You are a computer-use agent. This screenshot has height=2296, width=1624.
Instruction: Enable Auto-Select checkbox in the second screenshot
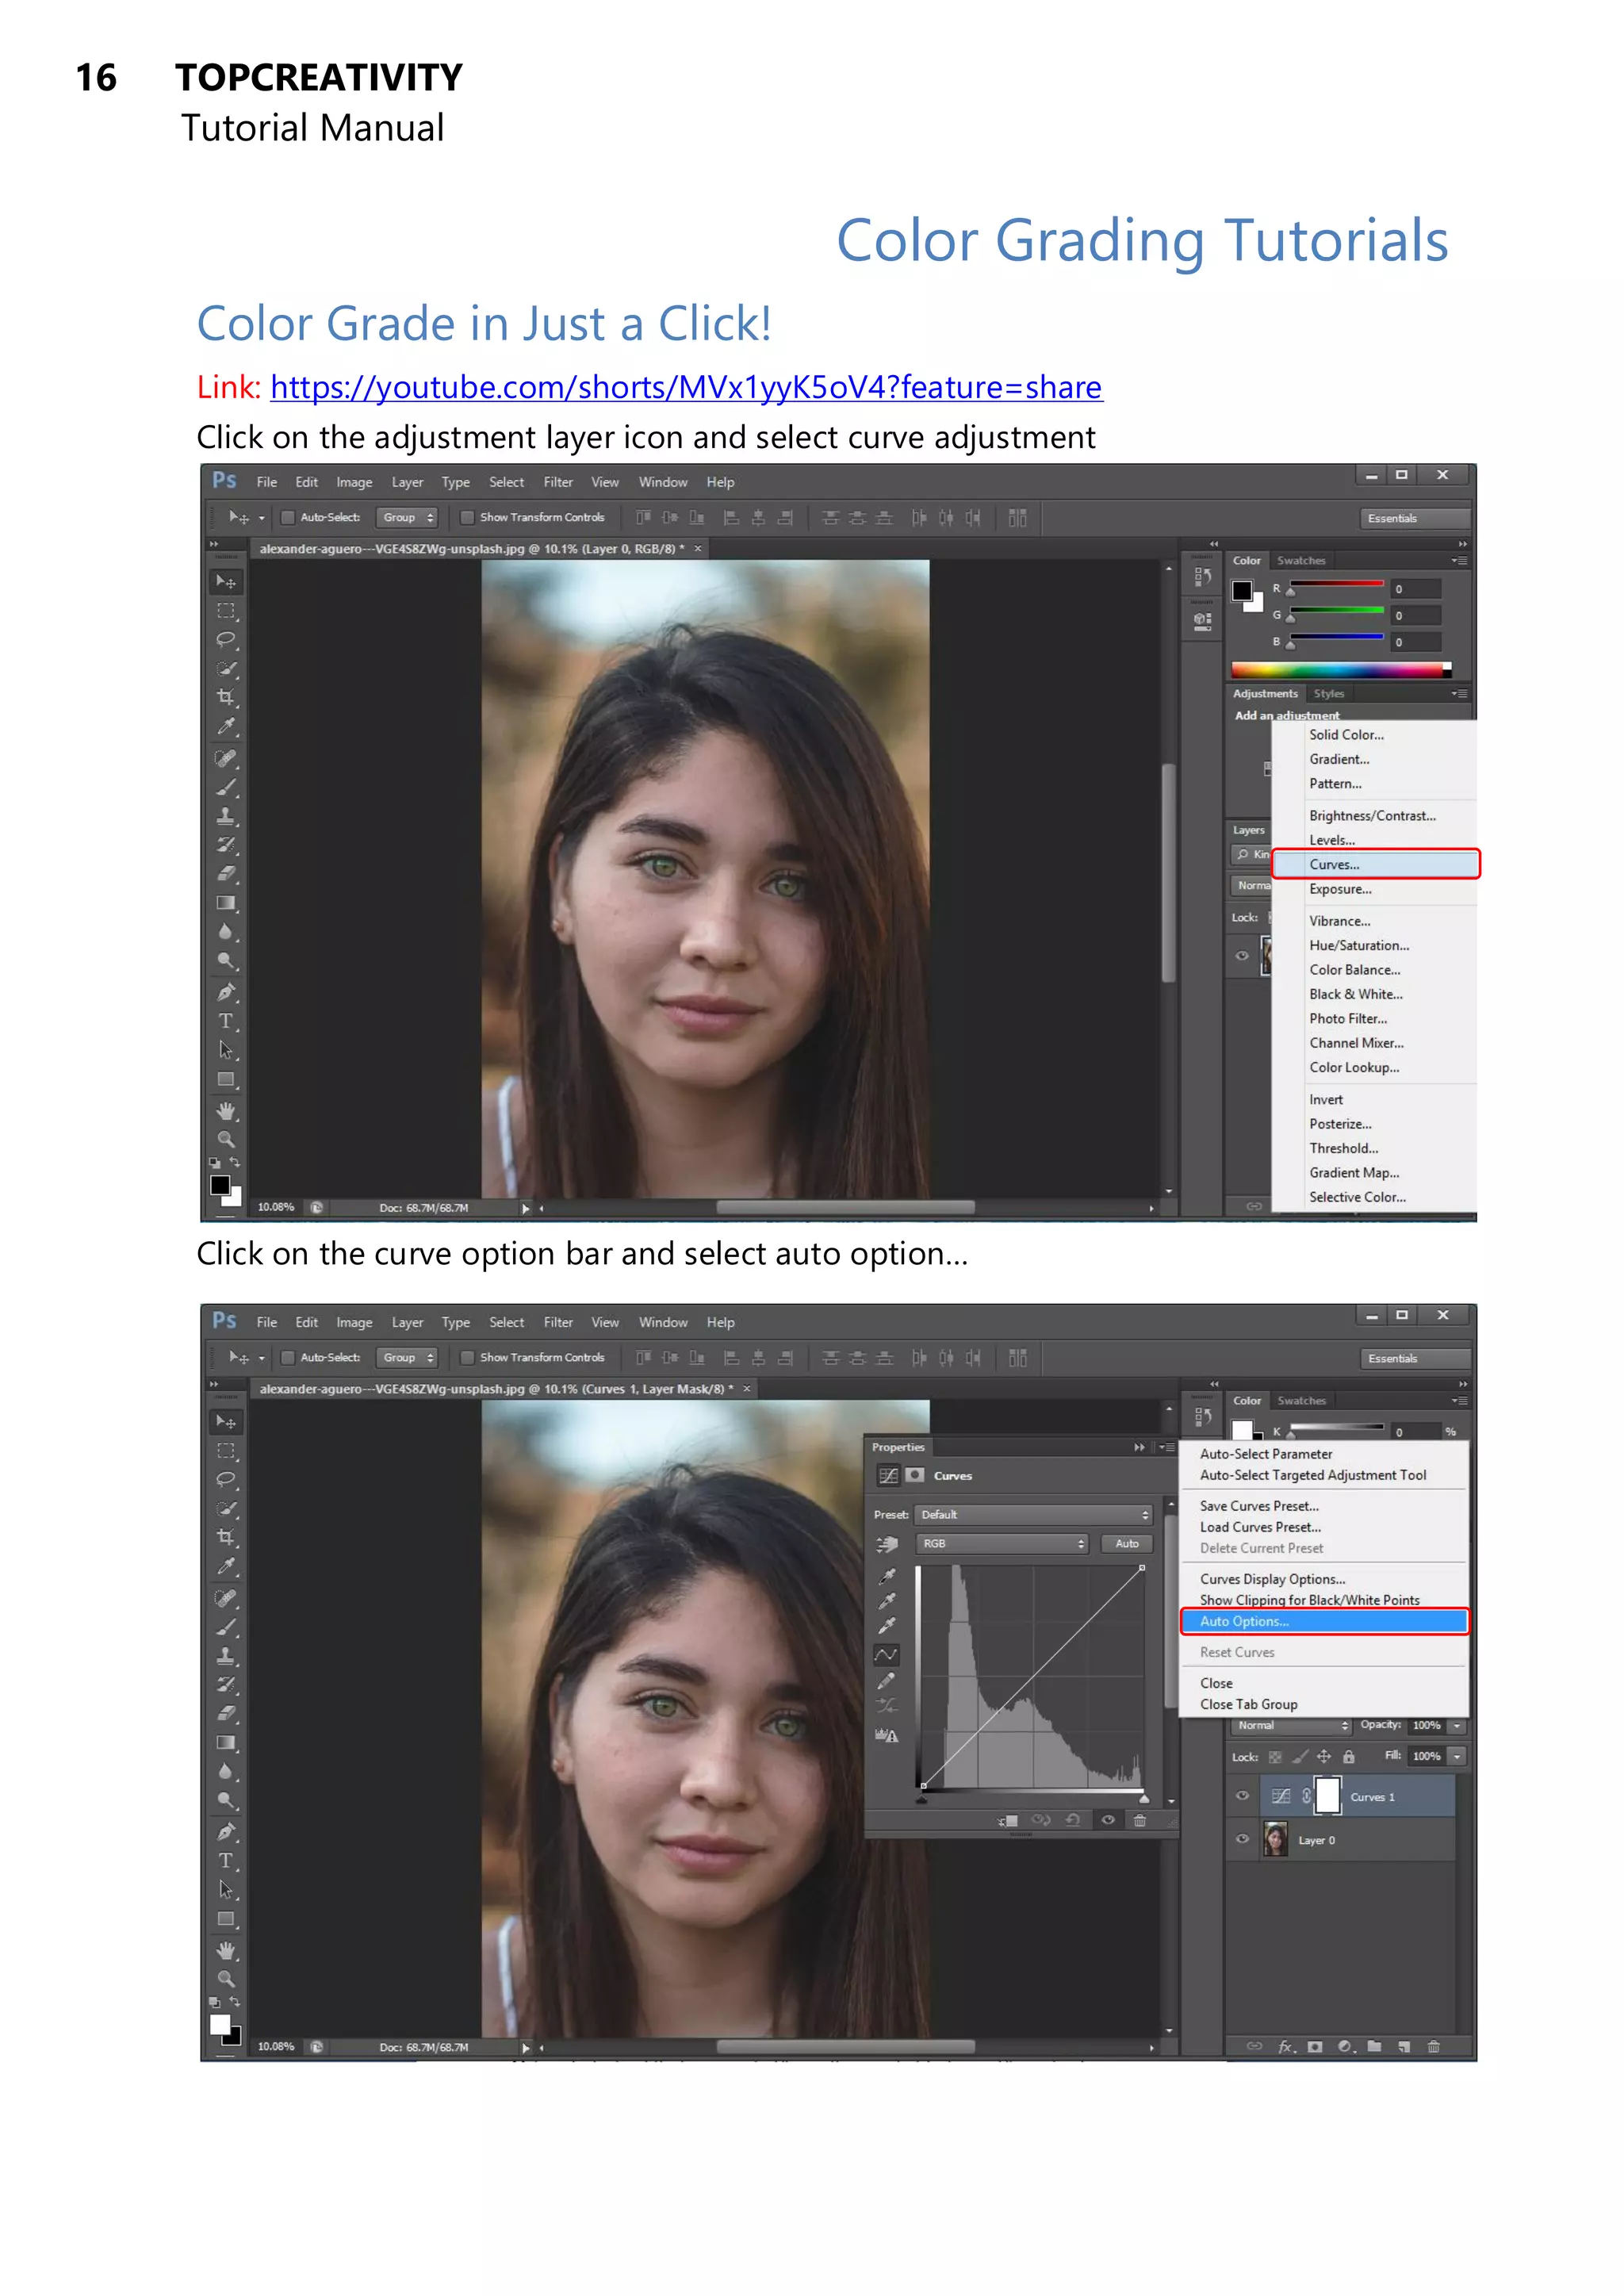point(288,1357)
